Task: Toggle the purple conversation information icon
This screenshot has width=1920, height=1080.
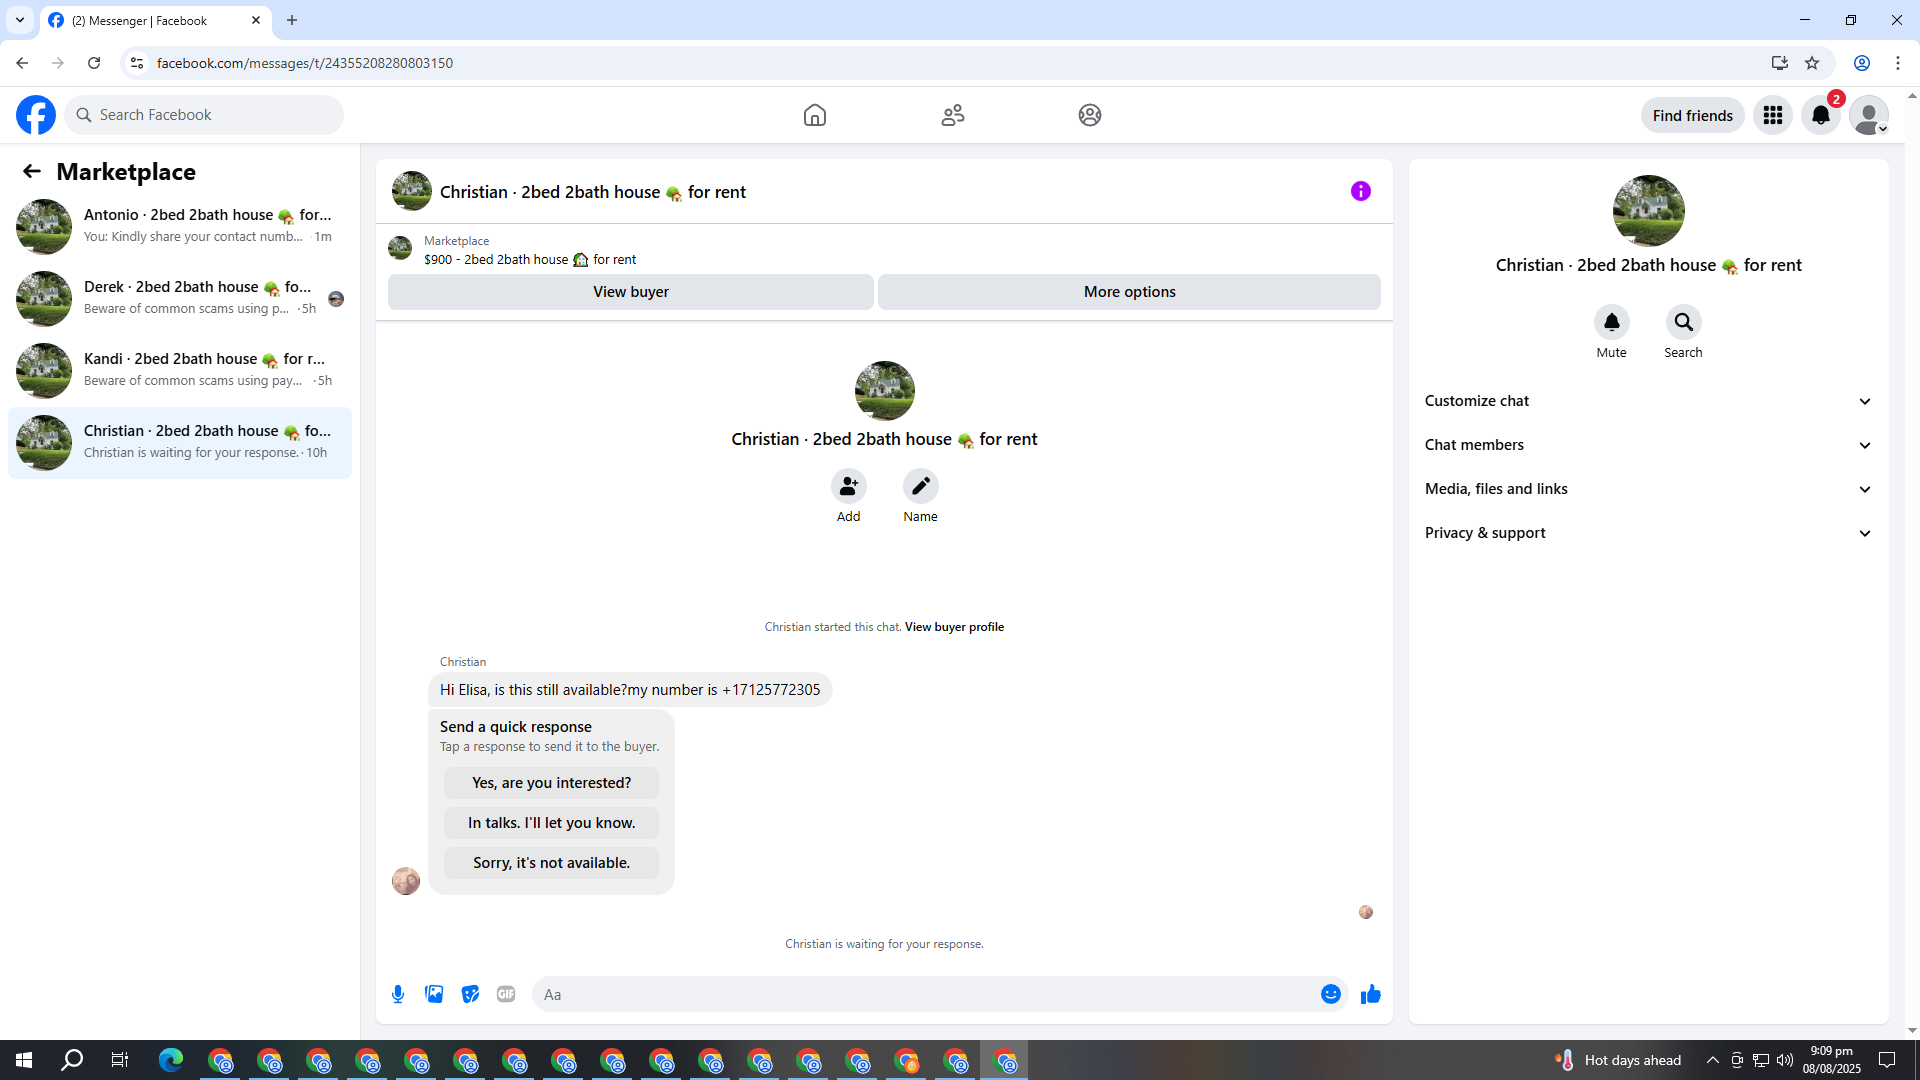Action: [x=1360, y=191]
